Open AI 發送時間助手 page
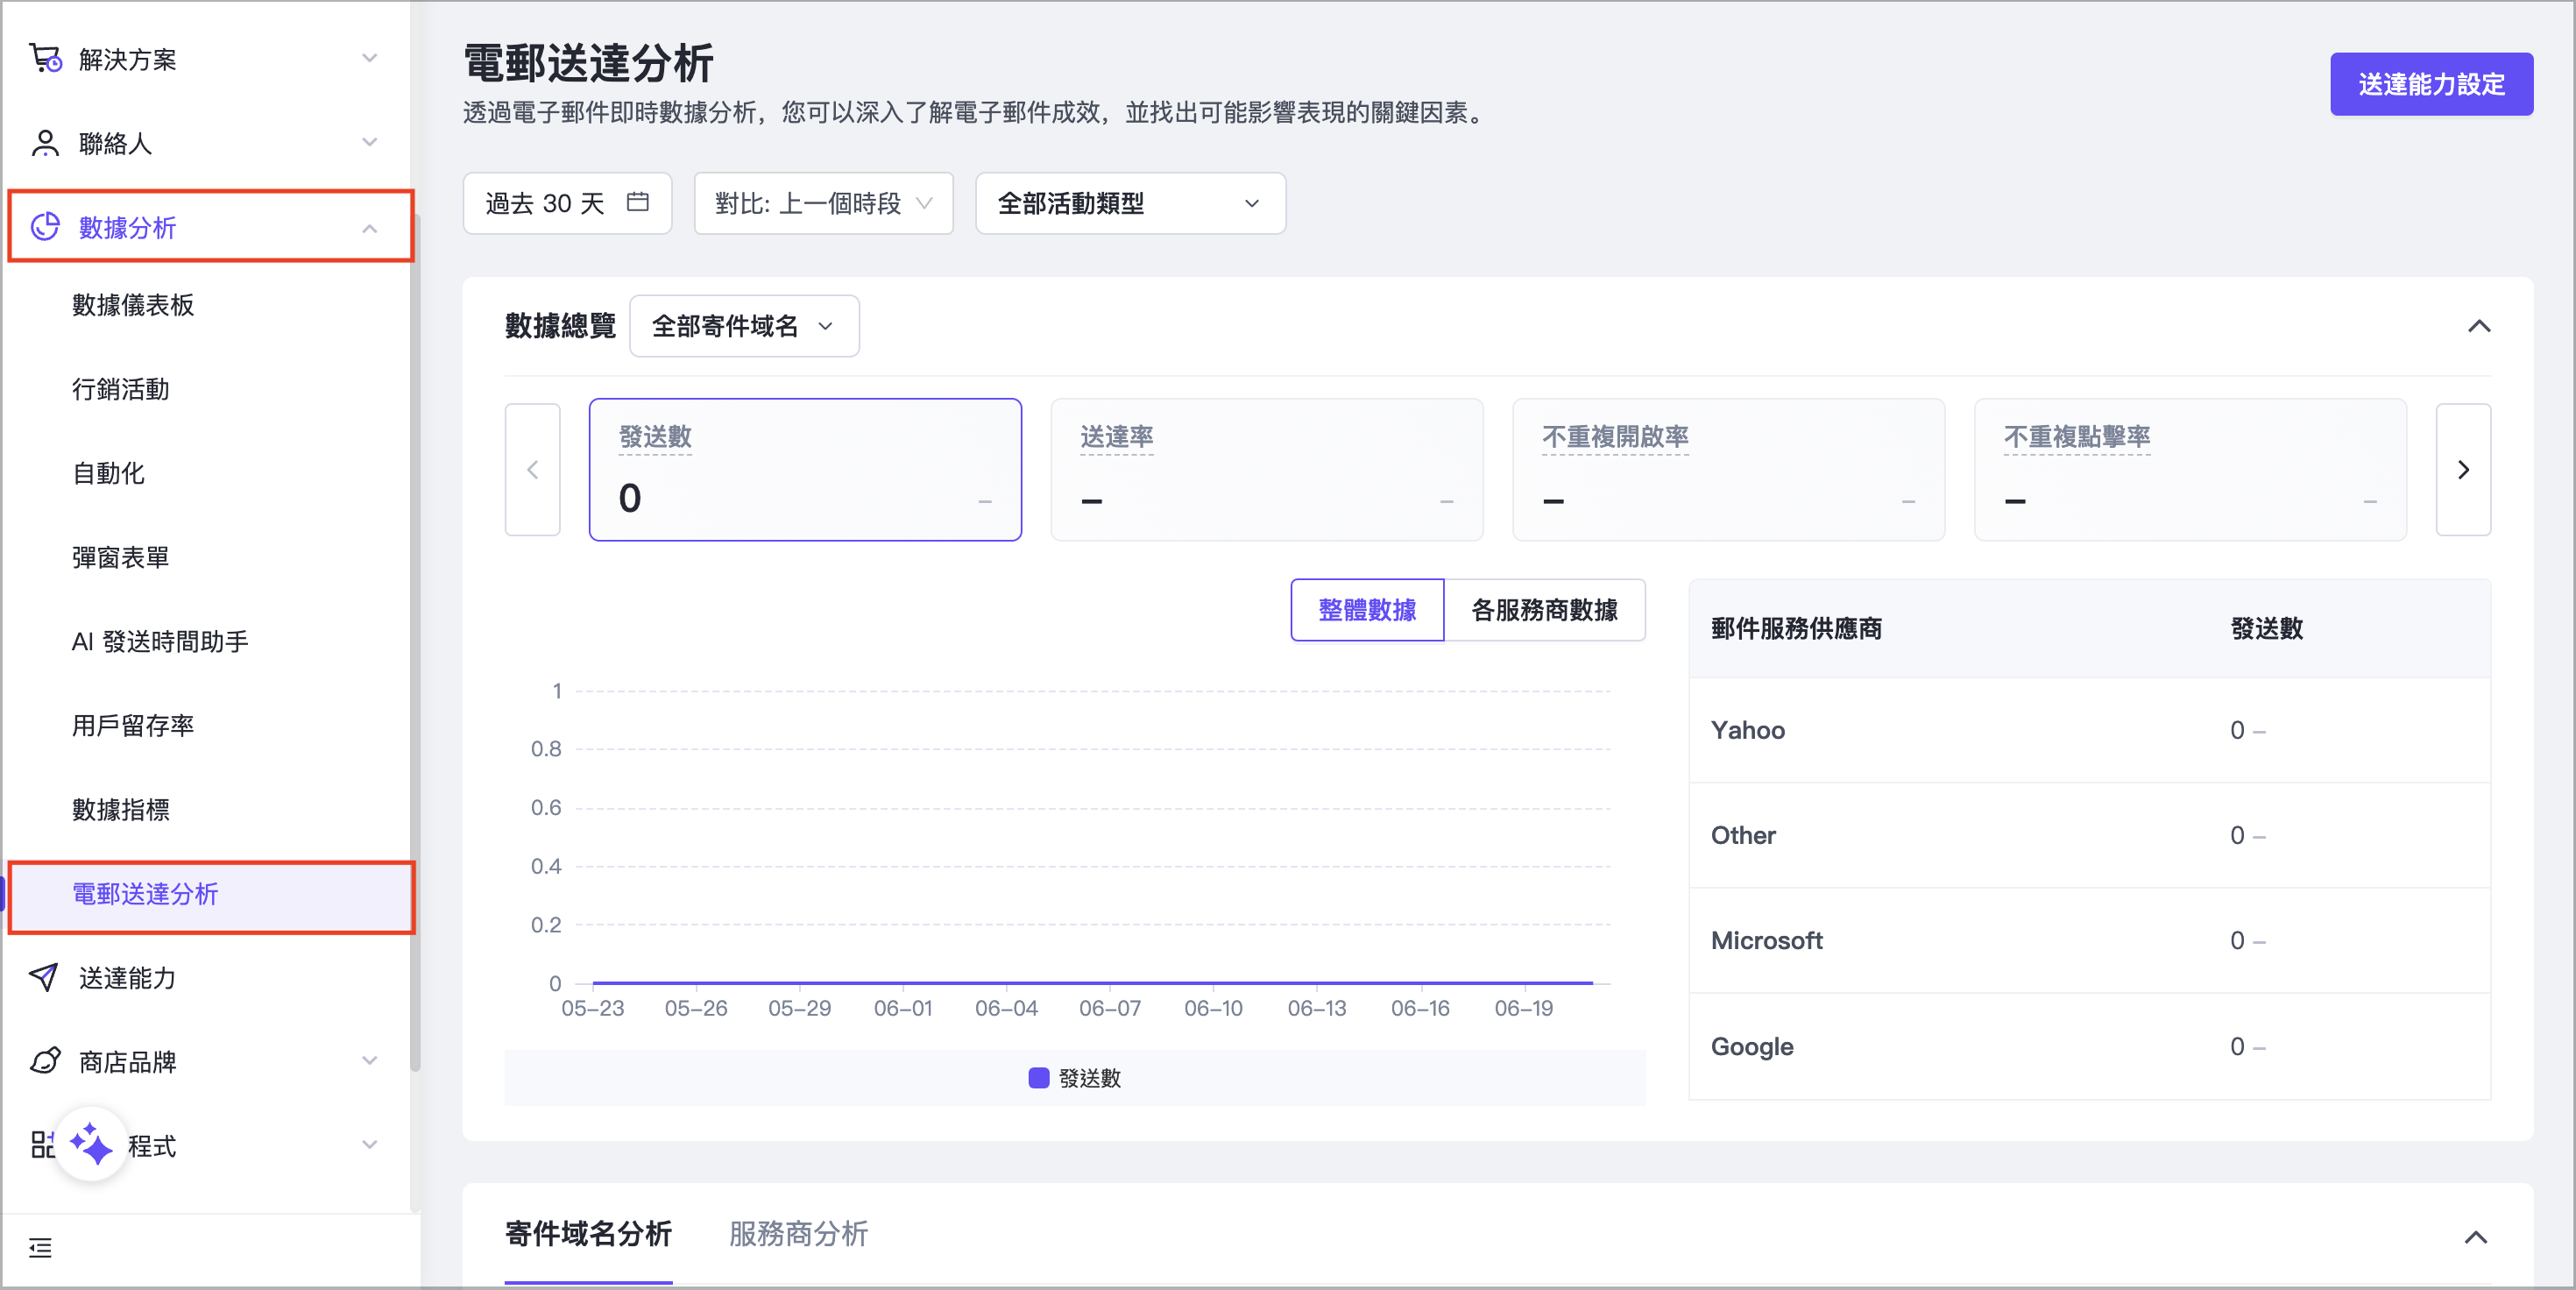Image resolution: width=2576 pixels, height=1290 pixels. [160, 641]
